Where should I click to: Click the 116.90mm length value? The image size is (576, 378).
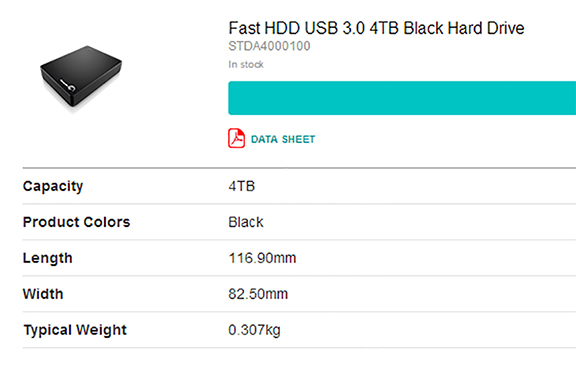click(262, 258)
